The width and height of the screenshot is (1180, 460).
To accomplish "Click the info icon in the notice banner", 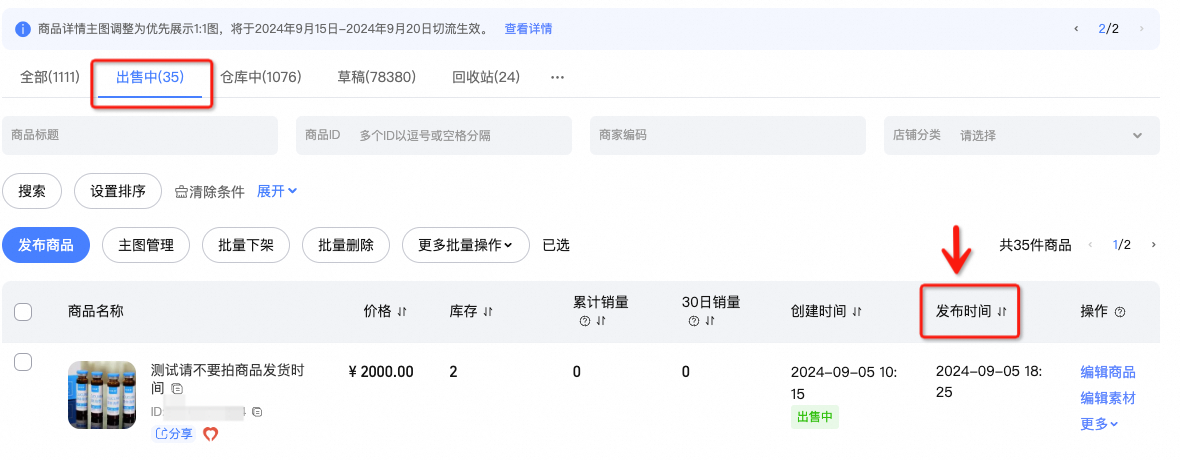I will 23,29.
